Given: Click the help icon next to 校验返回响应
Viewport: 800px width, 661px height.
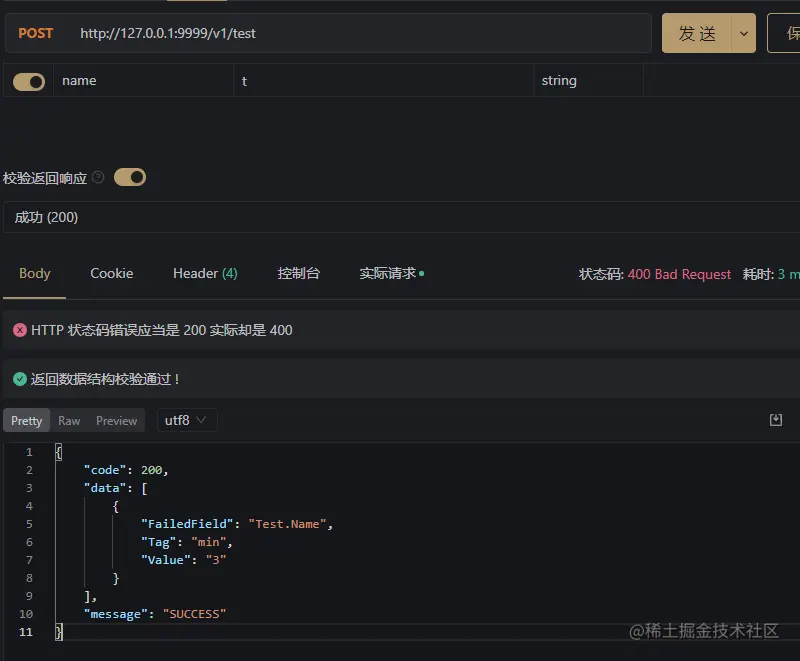Looking at the screenshot, I should (98, 177).
